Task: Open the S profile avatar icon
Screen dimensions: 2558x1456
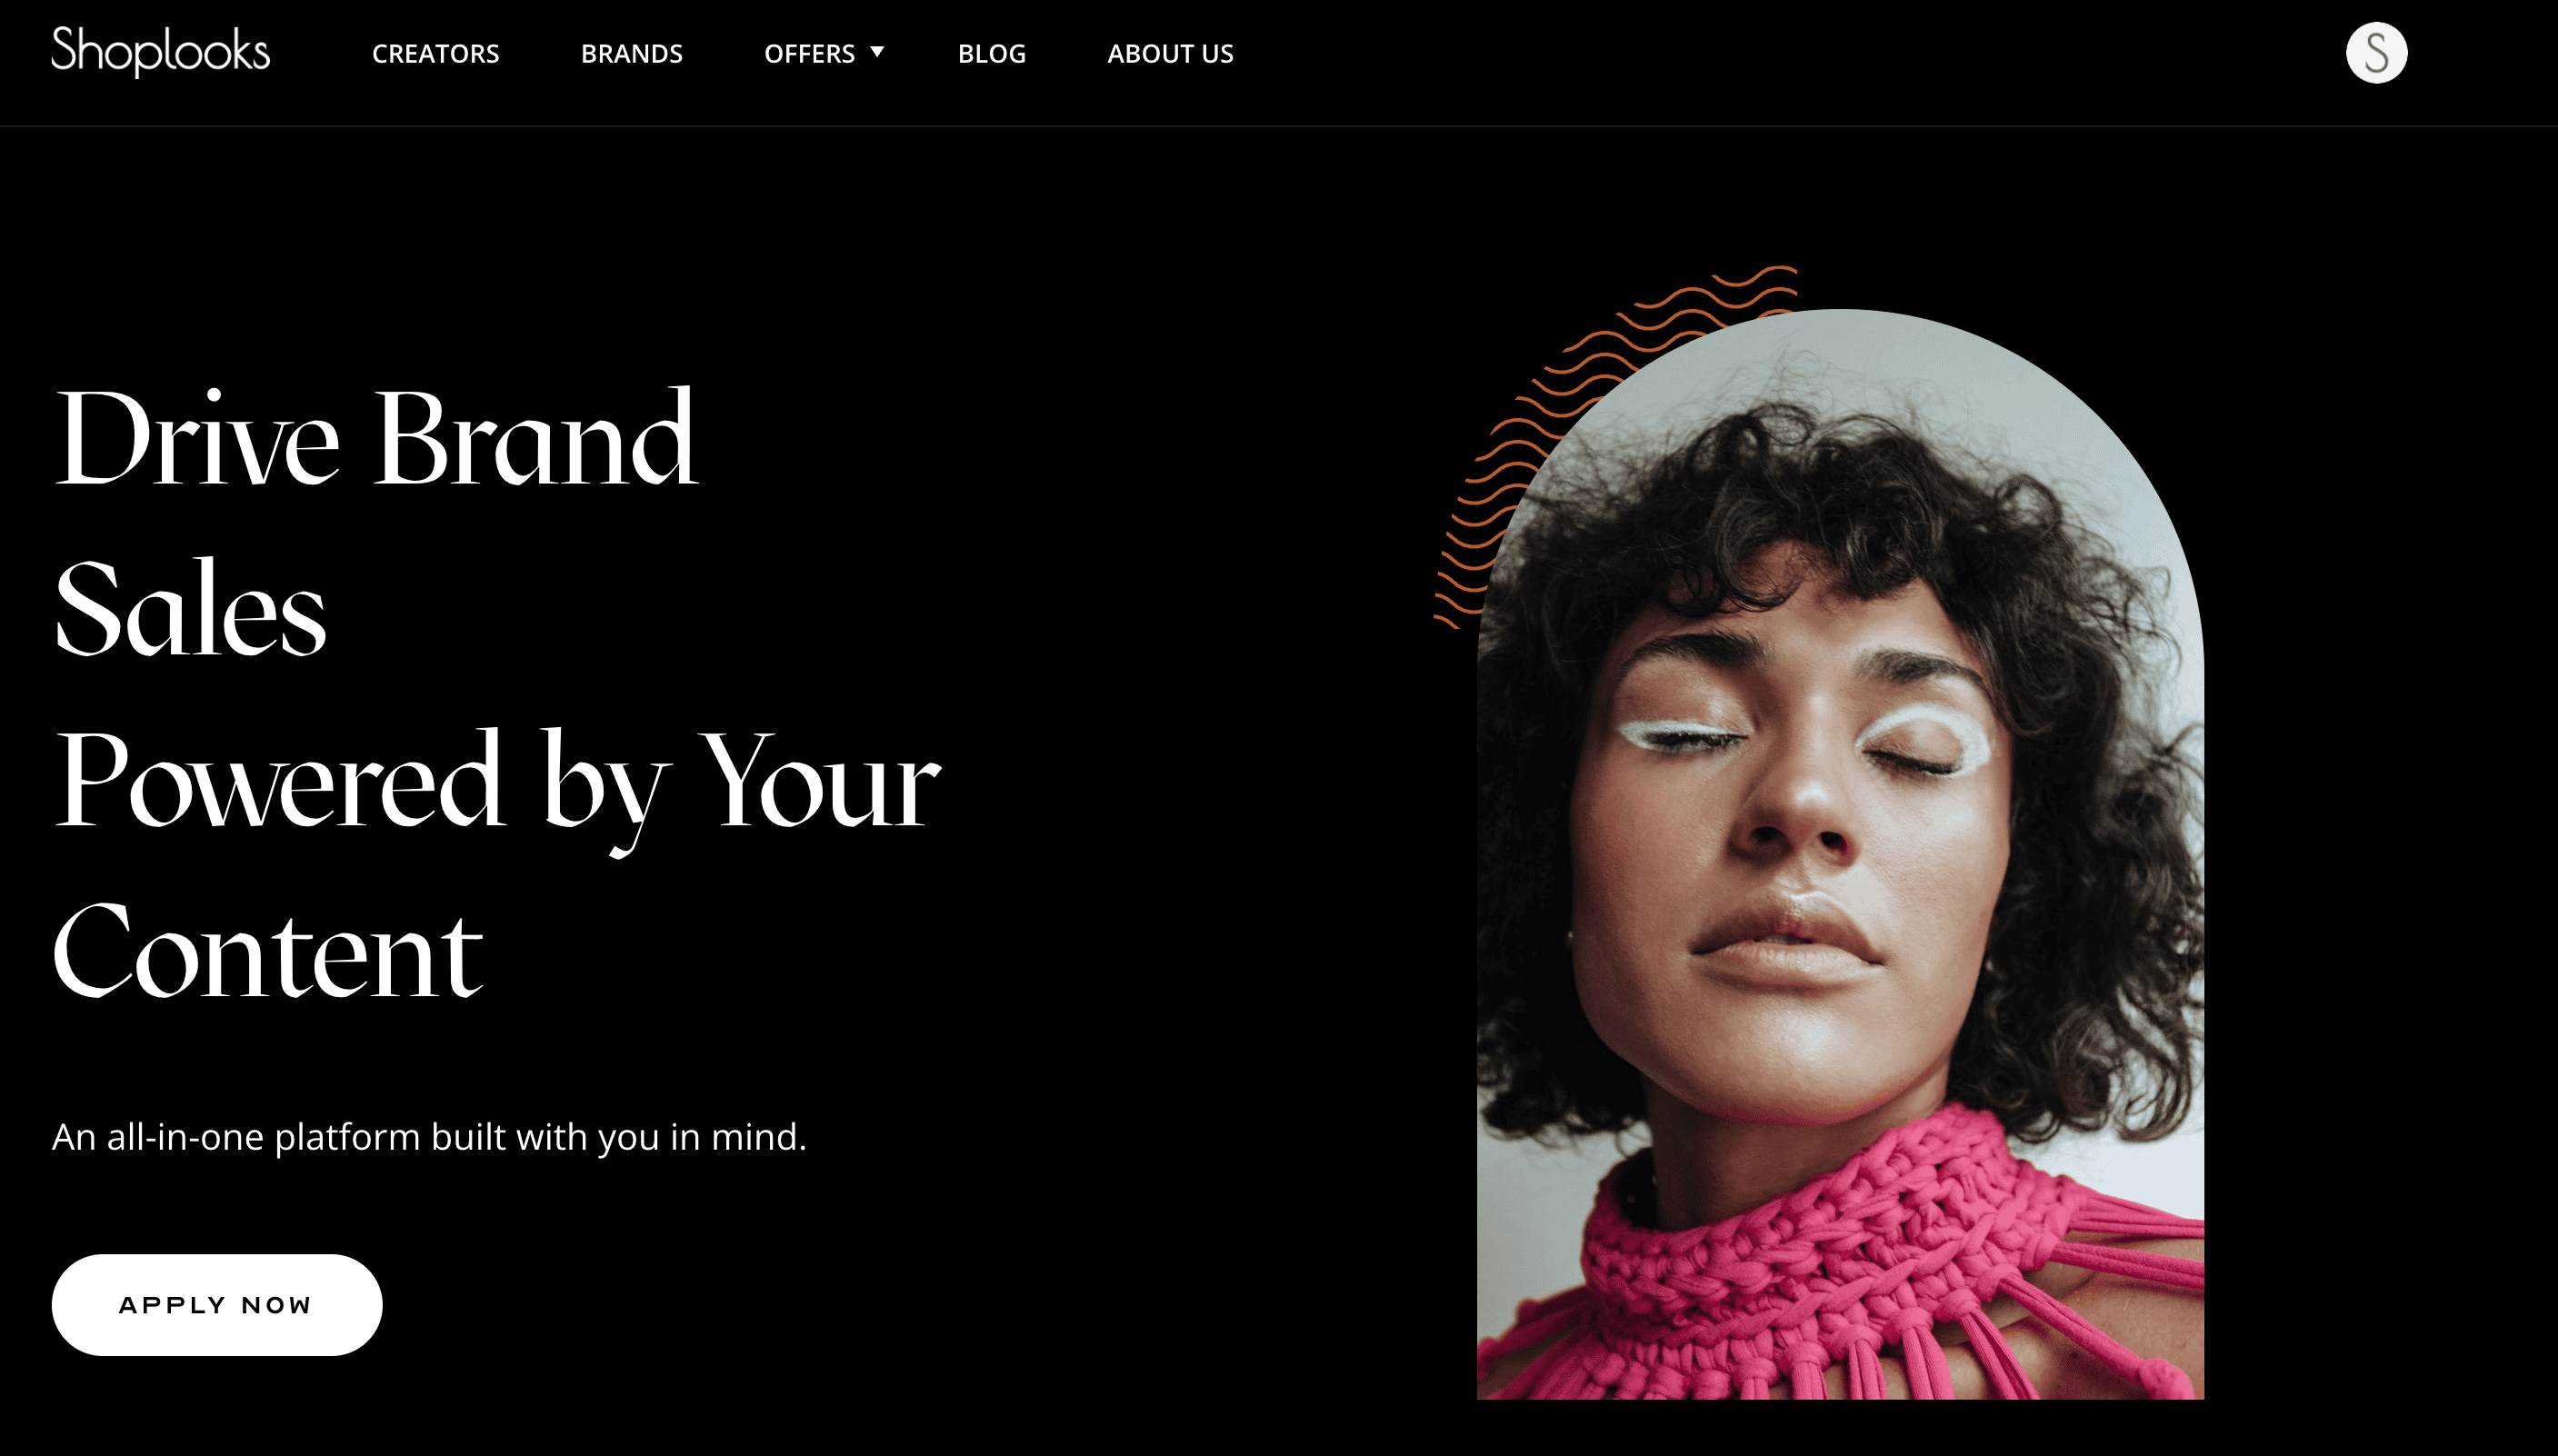Action: coord(2376,52)
